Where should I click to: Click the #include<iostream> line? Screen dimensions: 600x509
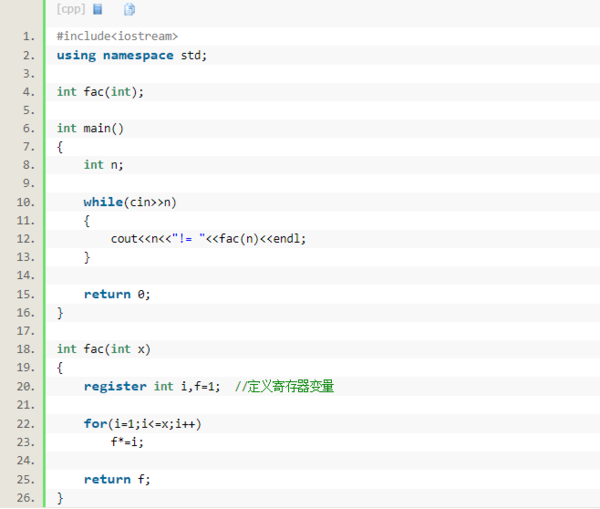click(x=117, y=36)
